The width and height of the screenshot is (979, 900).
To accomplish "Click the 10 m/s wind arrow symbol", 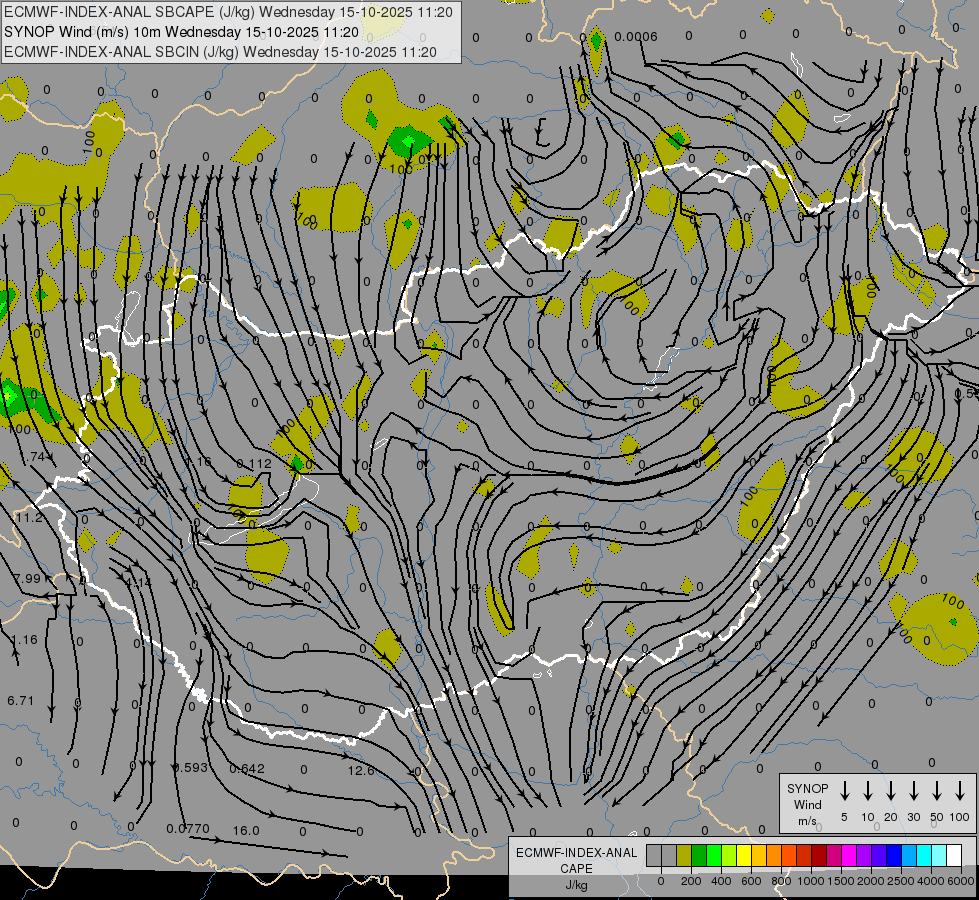I will point(867,790).
